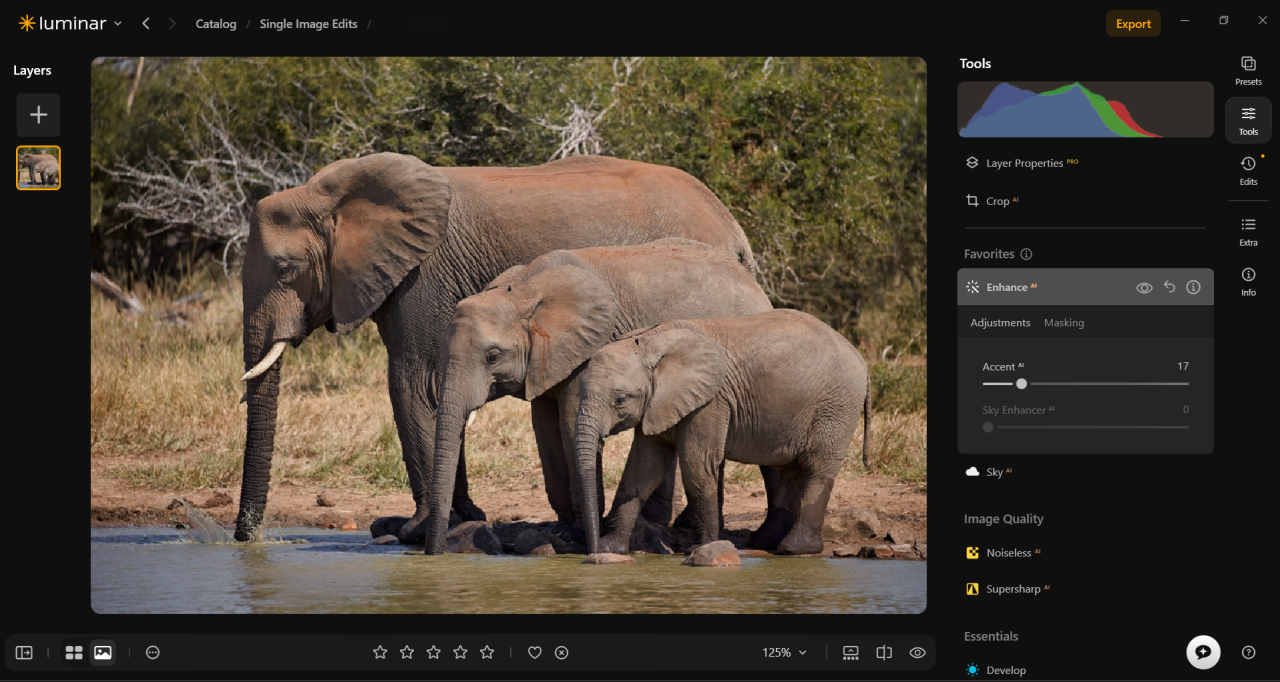The width and height of the screenshot is (1280, 682).
Task: Switch to the Masking tab
Action: click(x=1064, y=323)
